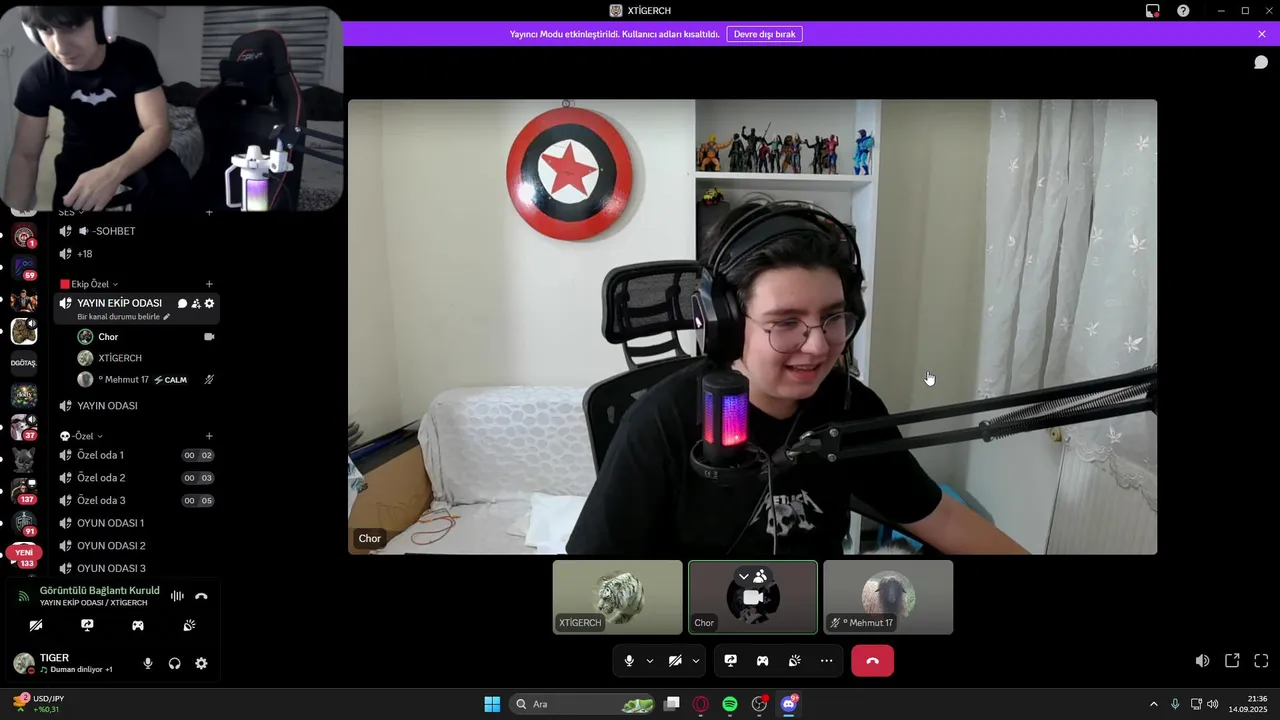Select user Mehmut 17 in voice channel
This screenshot has height=720, width=1280.
tap(146, 380)
